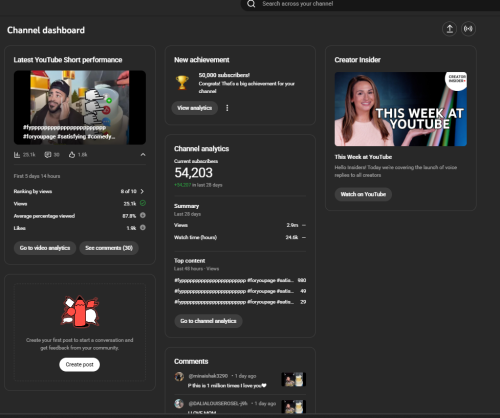
Task: Click Watch on YouTube button
Action: 363,194
